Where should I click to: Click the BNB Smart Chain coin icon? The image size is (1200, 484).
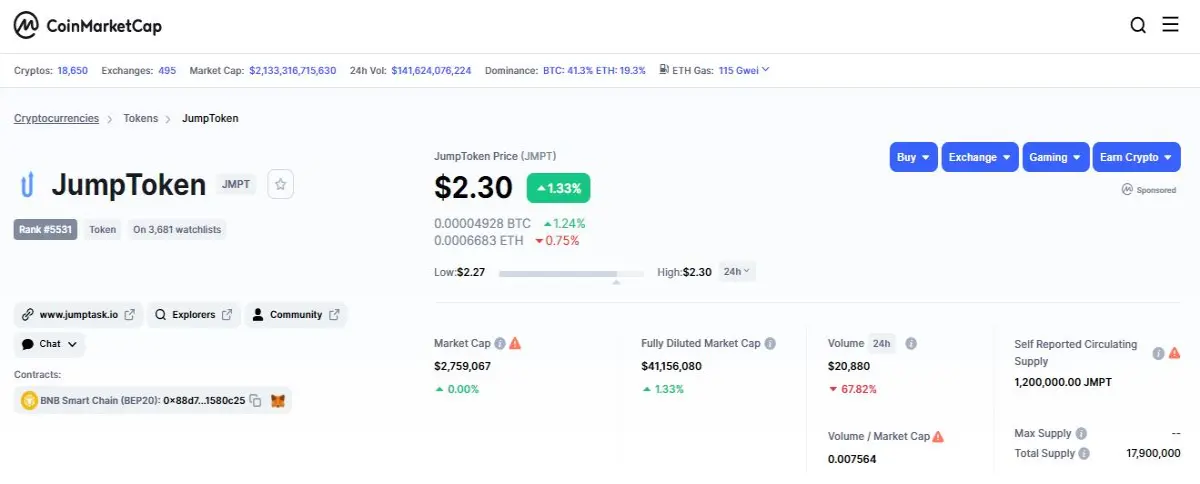(29, 400)
